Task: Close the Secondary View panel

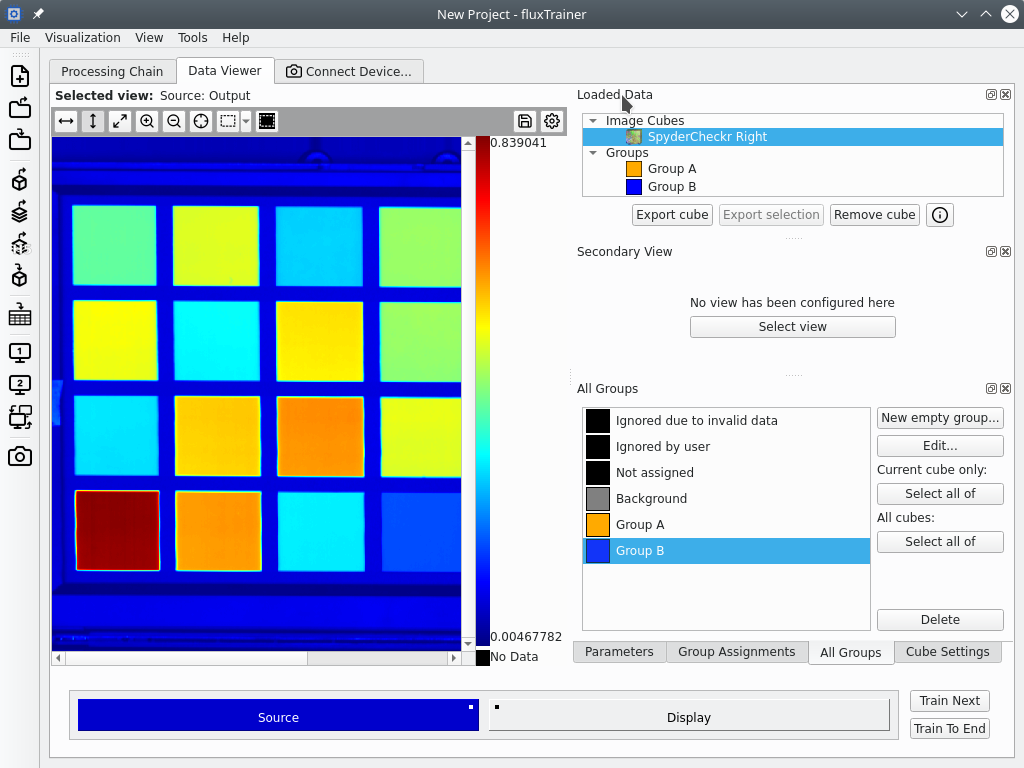Action: click(x=1006, y=251)
